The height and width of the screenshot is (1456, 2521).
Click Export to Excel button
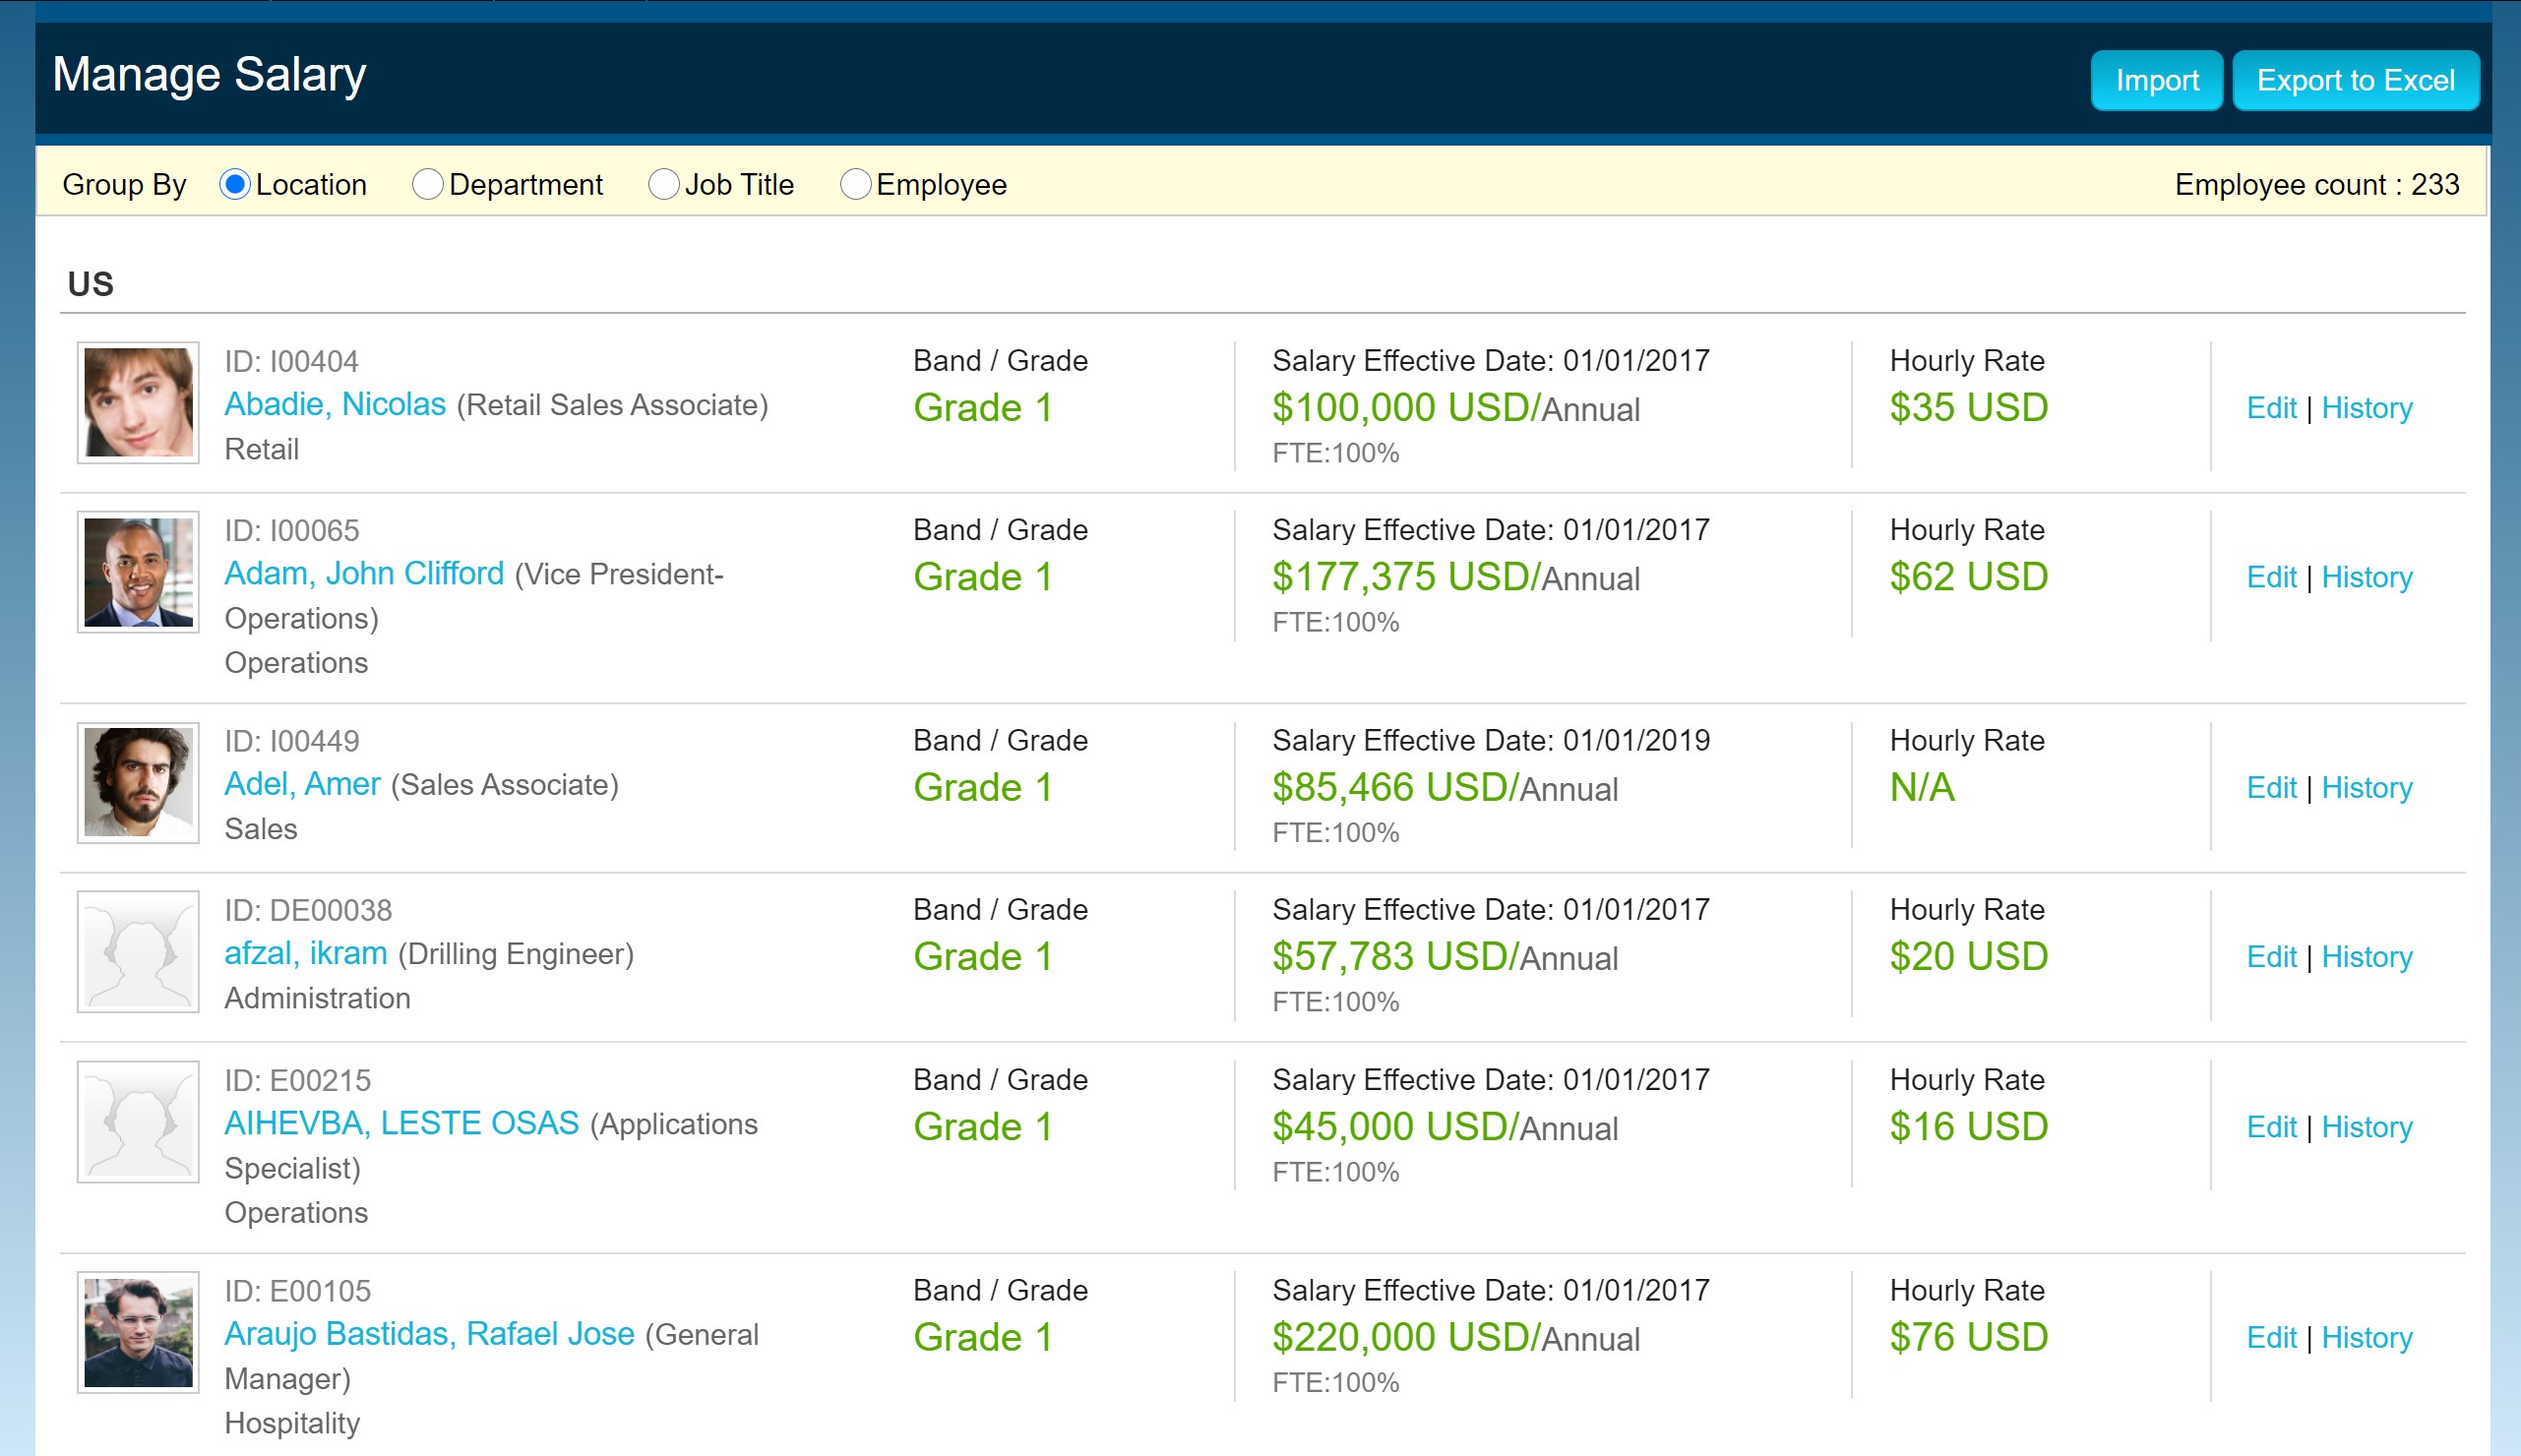pos(2355,80)
